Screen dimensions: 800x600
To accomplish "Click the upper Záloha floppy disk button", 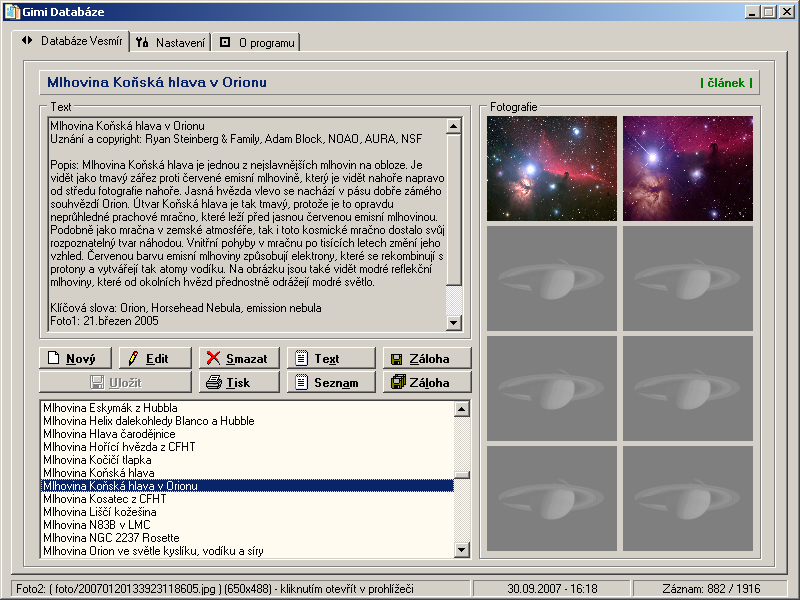I will (420, 358).
